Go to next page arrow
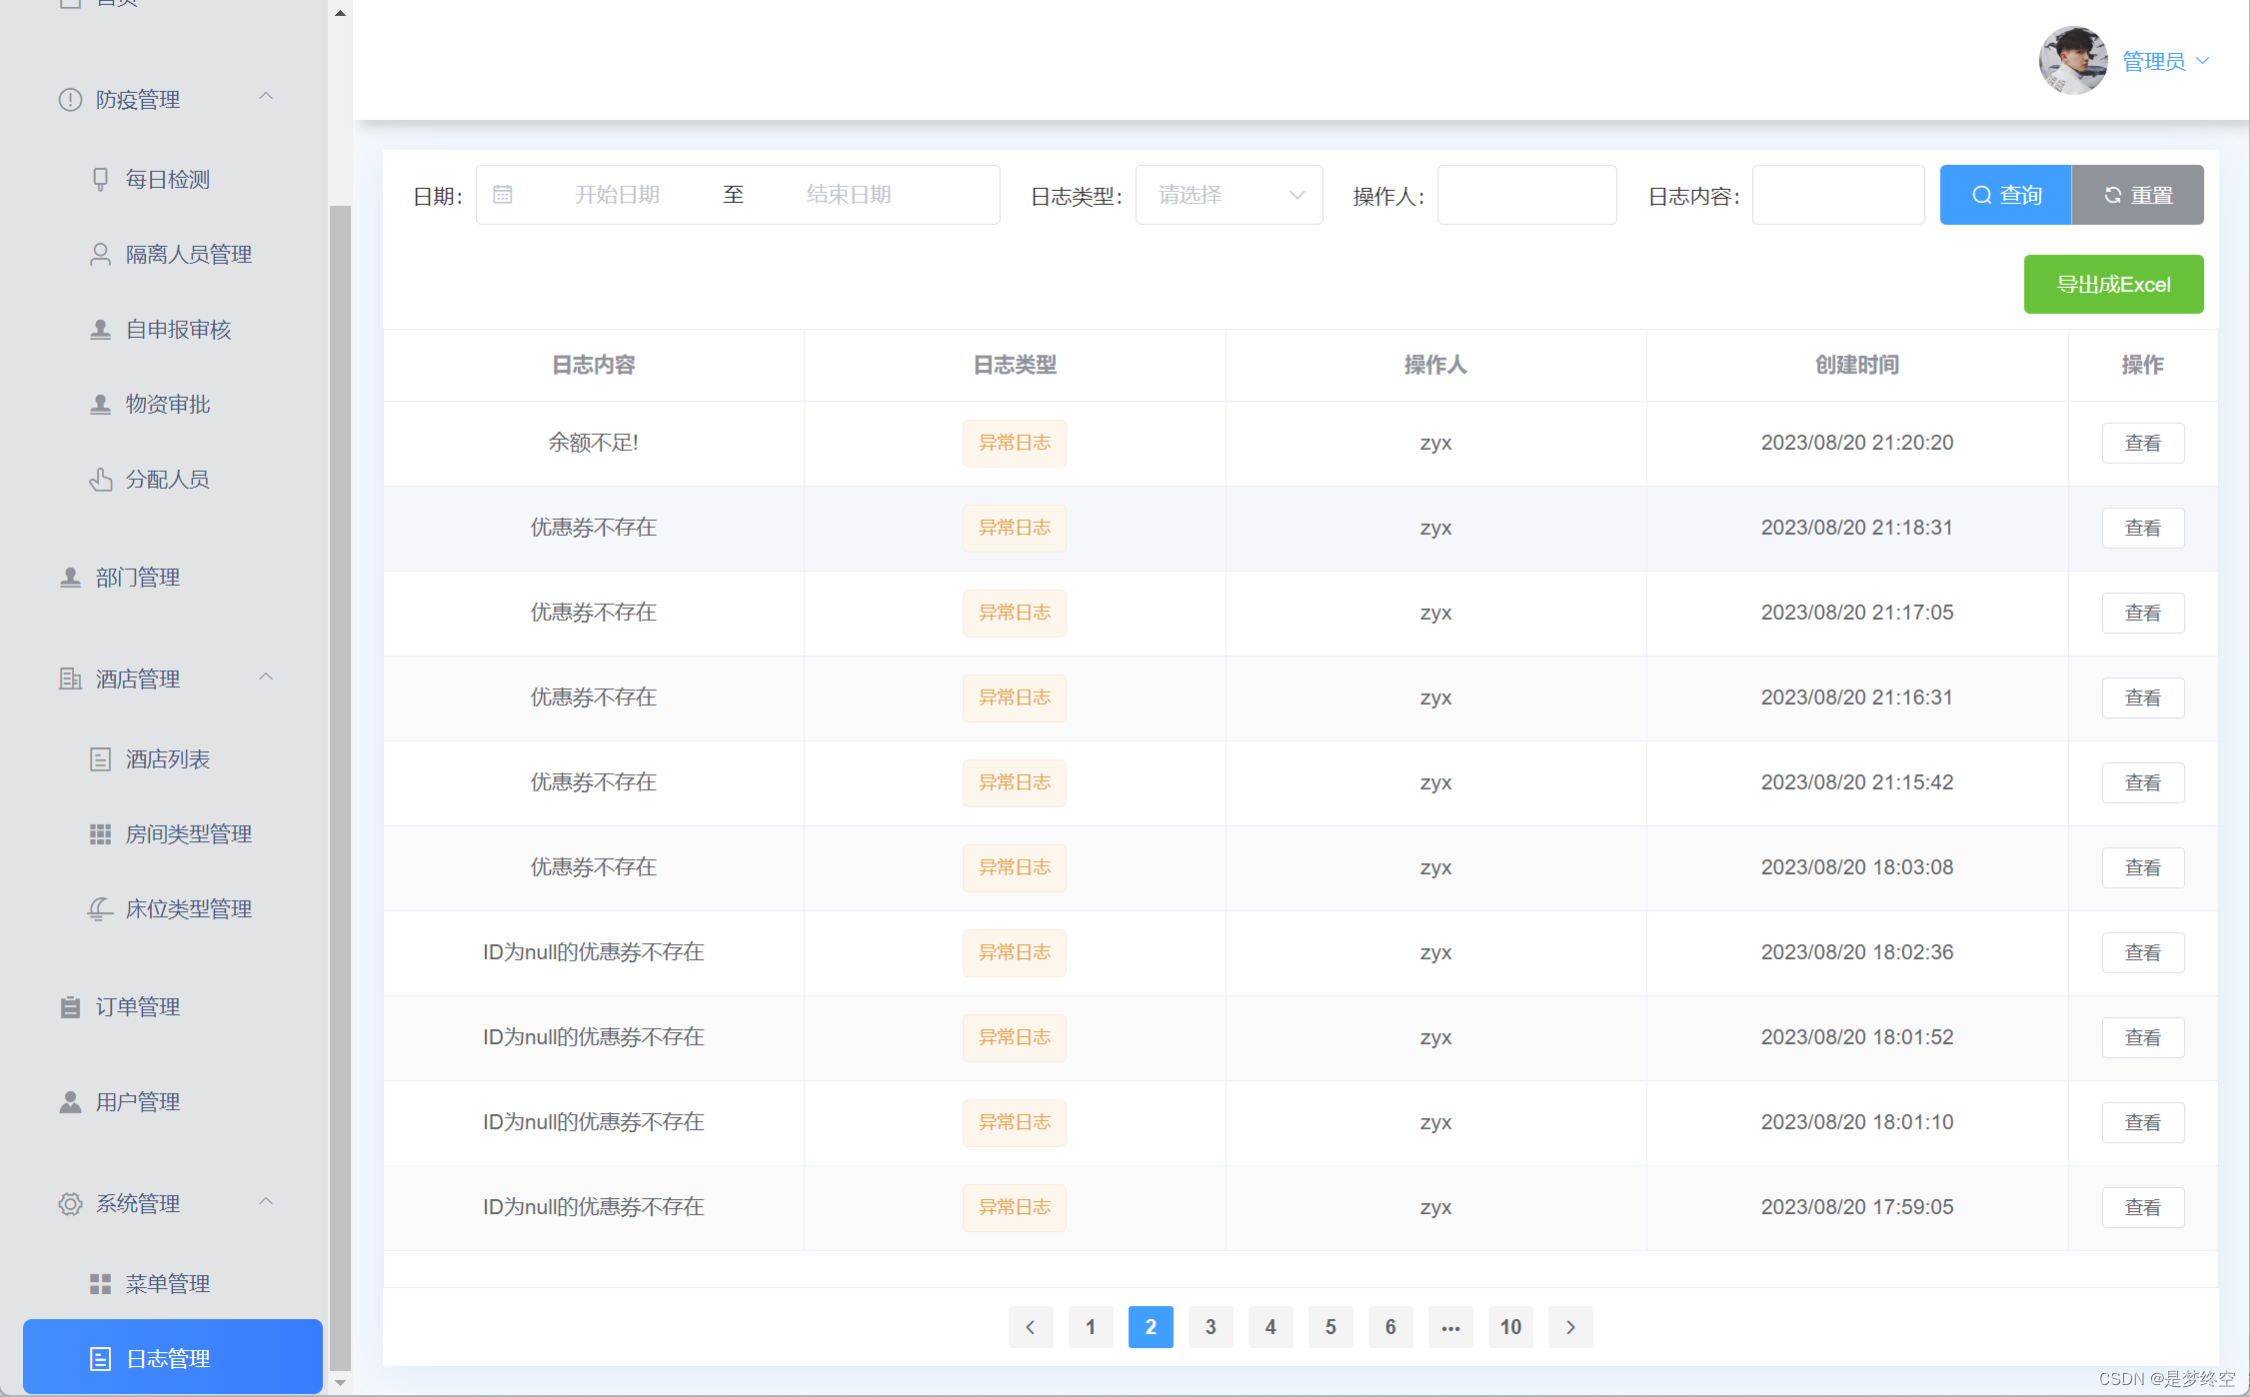 pyautogui.click(x=1570, y=1327)
